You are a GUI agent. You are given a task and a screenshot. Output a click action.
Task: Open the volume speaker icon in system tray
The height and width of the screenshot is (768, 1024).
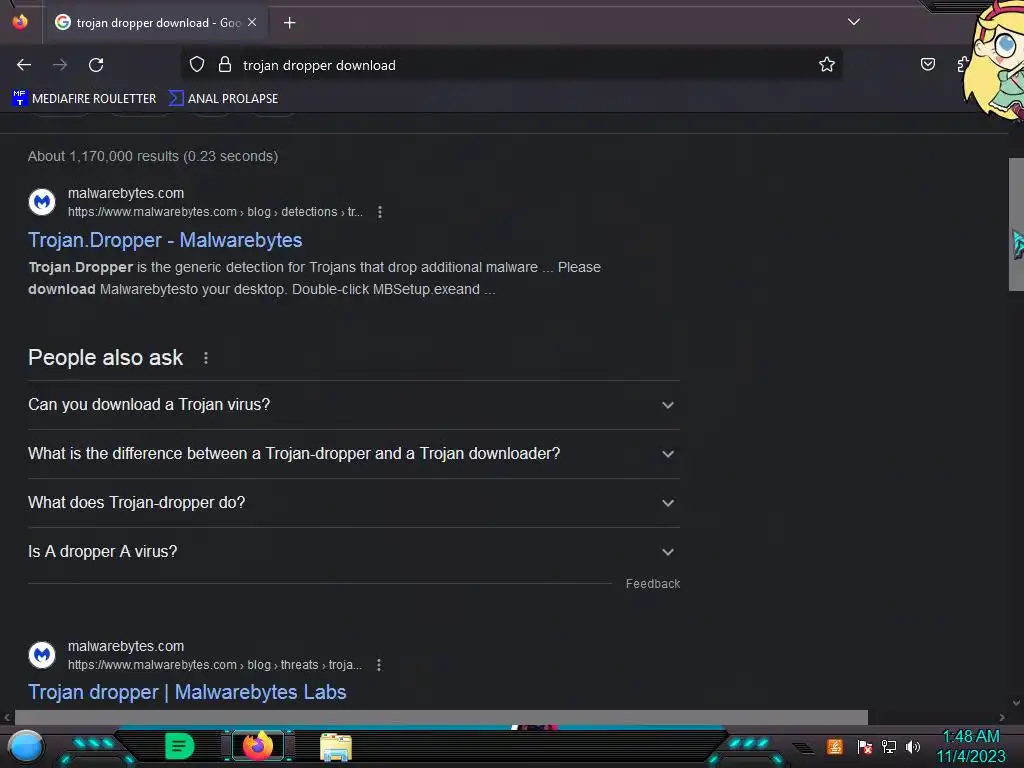(x=913, y=746)
